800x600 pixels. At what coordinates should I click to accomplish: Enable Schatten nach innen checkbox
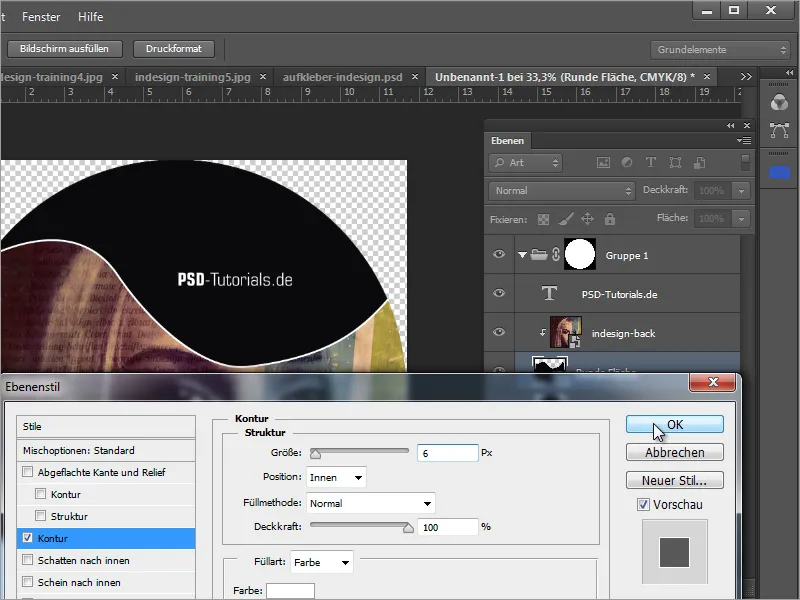pos(28,560)
